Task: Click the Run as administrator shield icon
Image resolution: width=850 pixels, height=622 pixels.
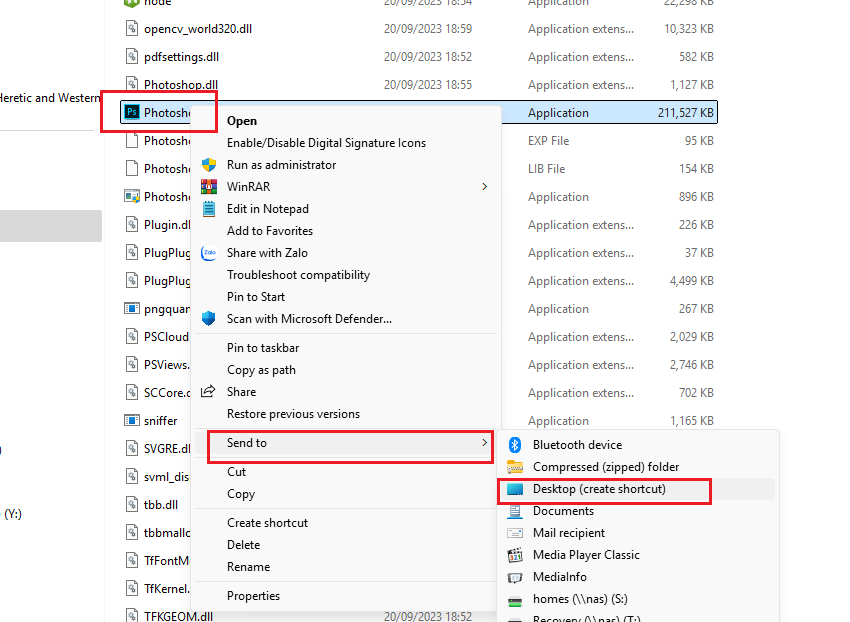Action: tap(209, 165)
